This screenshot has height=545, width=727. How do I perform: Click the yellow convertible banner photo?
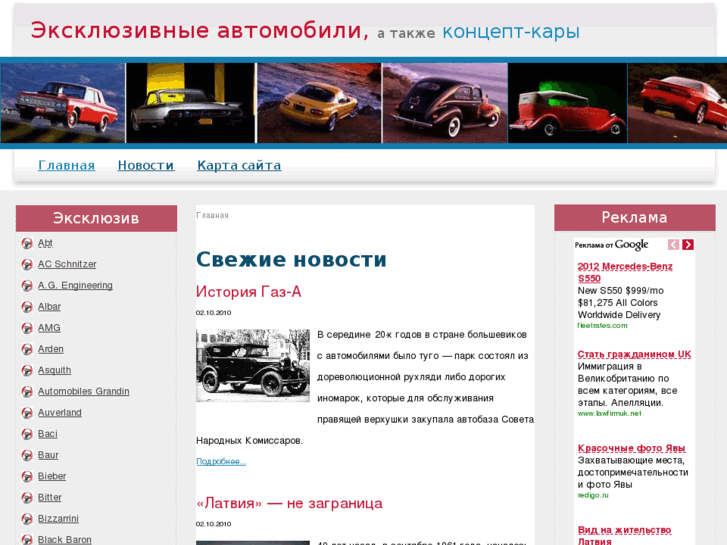point(319,103)
